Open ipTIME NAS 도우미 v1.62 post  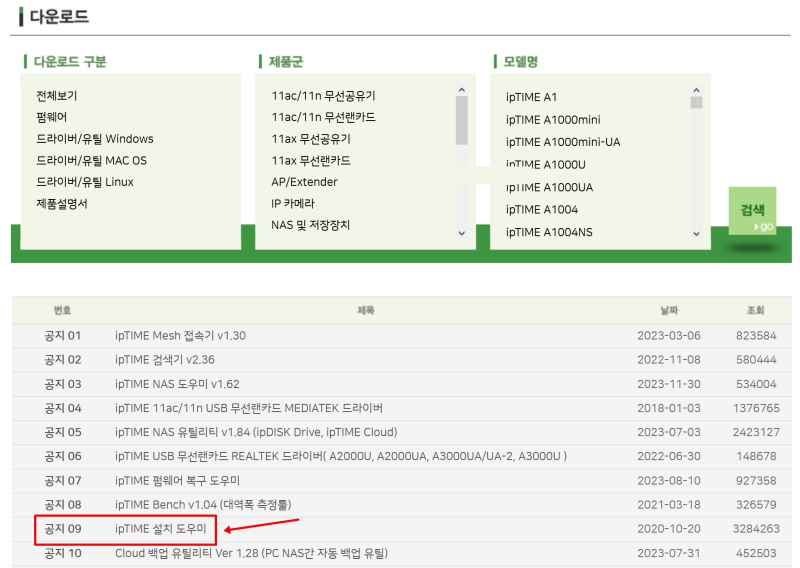pyautogui.click(x=177, y=384)
